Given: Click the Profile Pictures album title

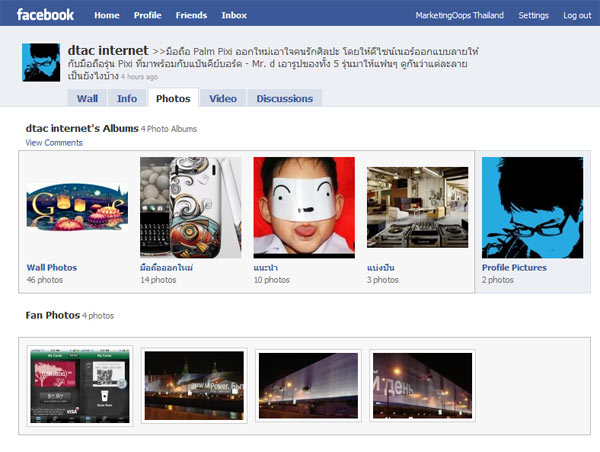Looking at the screenshot, I should (x=514, y=268).
